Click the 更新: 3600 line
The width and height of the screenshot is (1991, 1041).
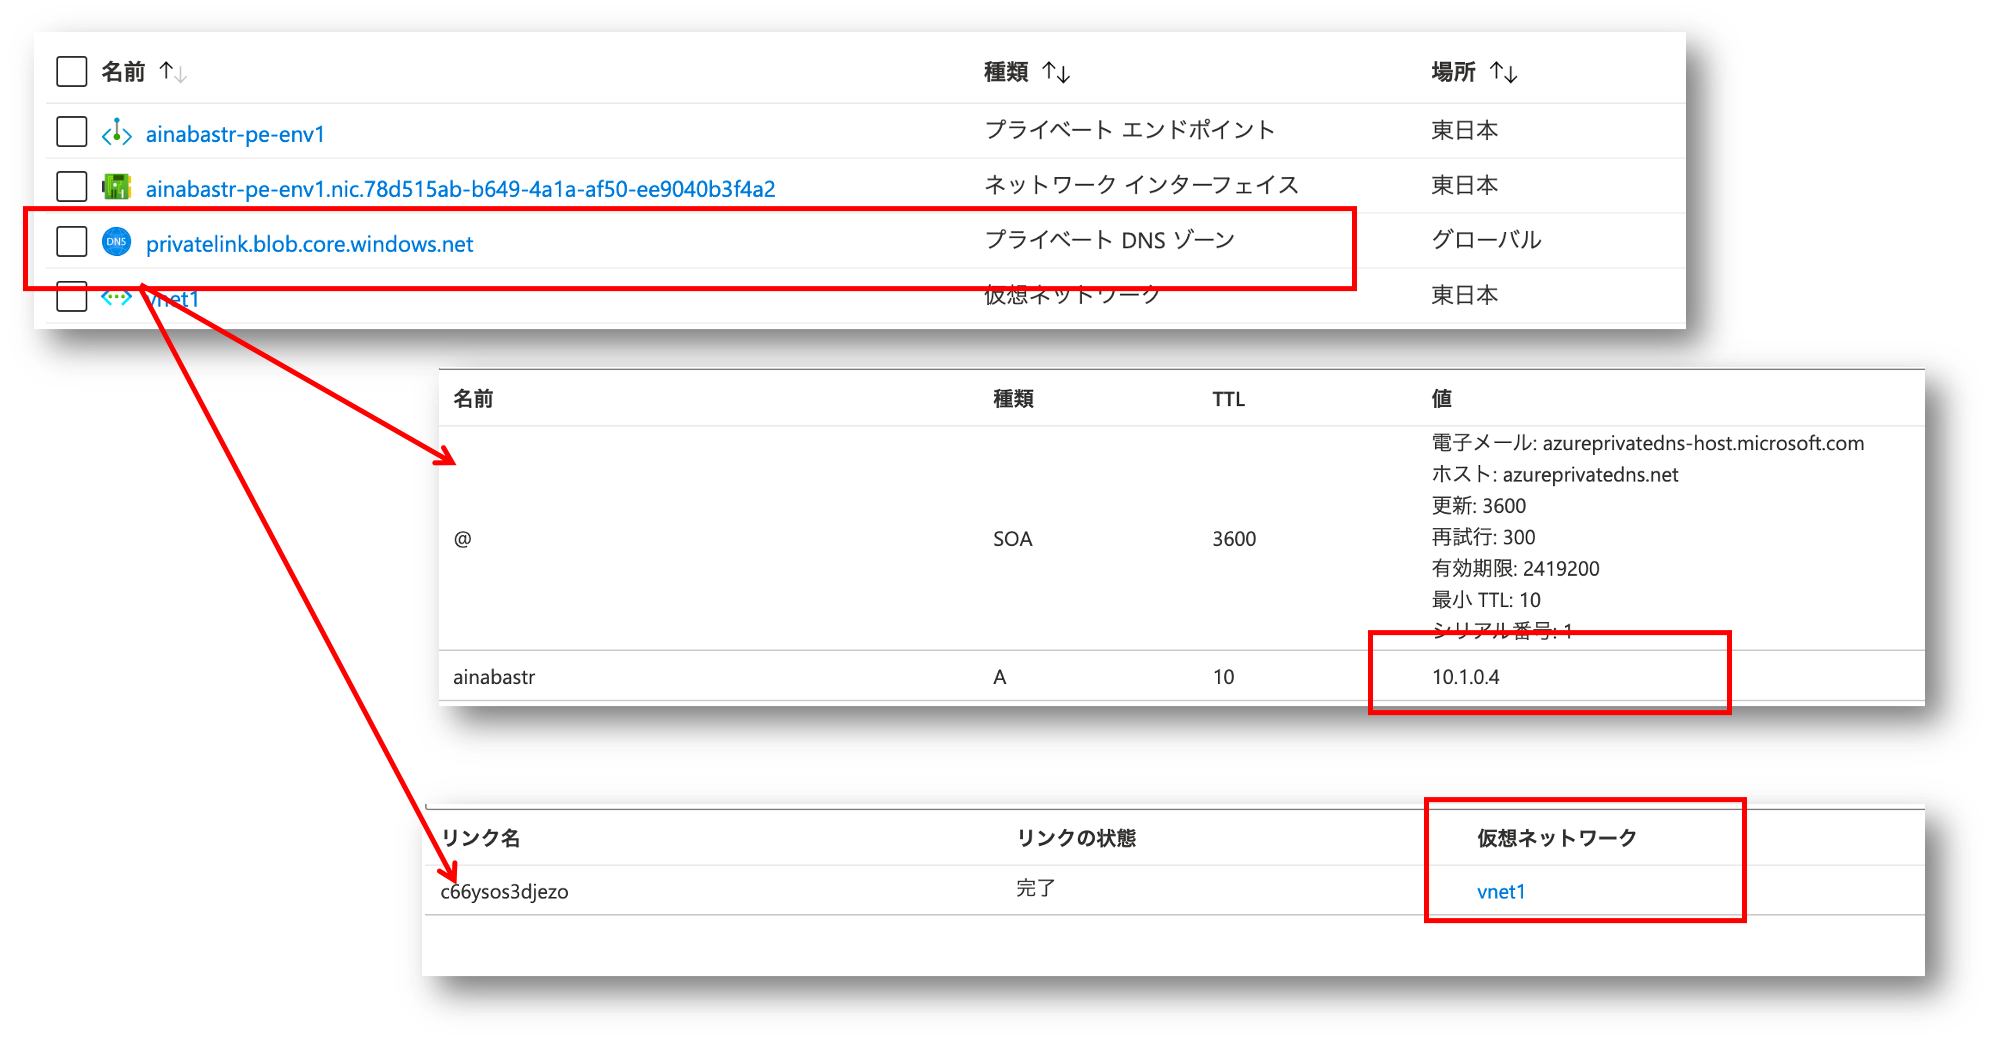(x=1479, y=506)
